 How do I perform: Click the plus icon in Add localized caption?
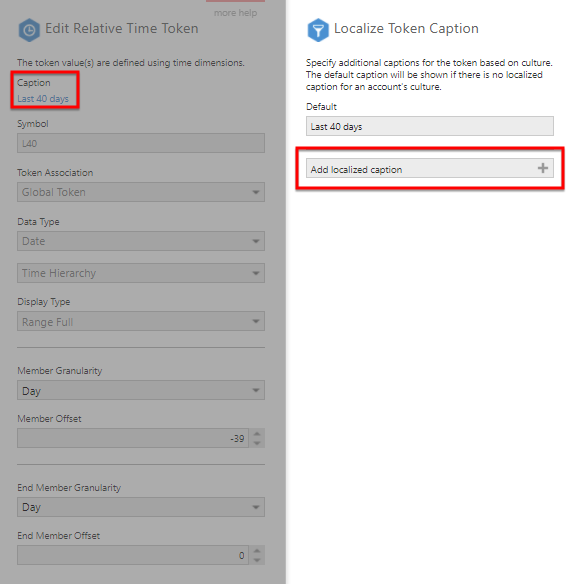[543, 168]
